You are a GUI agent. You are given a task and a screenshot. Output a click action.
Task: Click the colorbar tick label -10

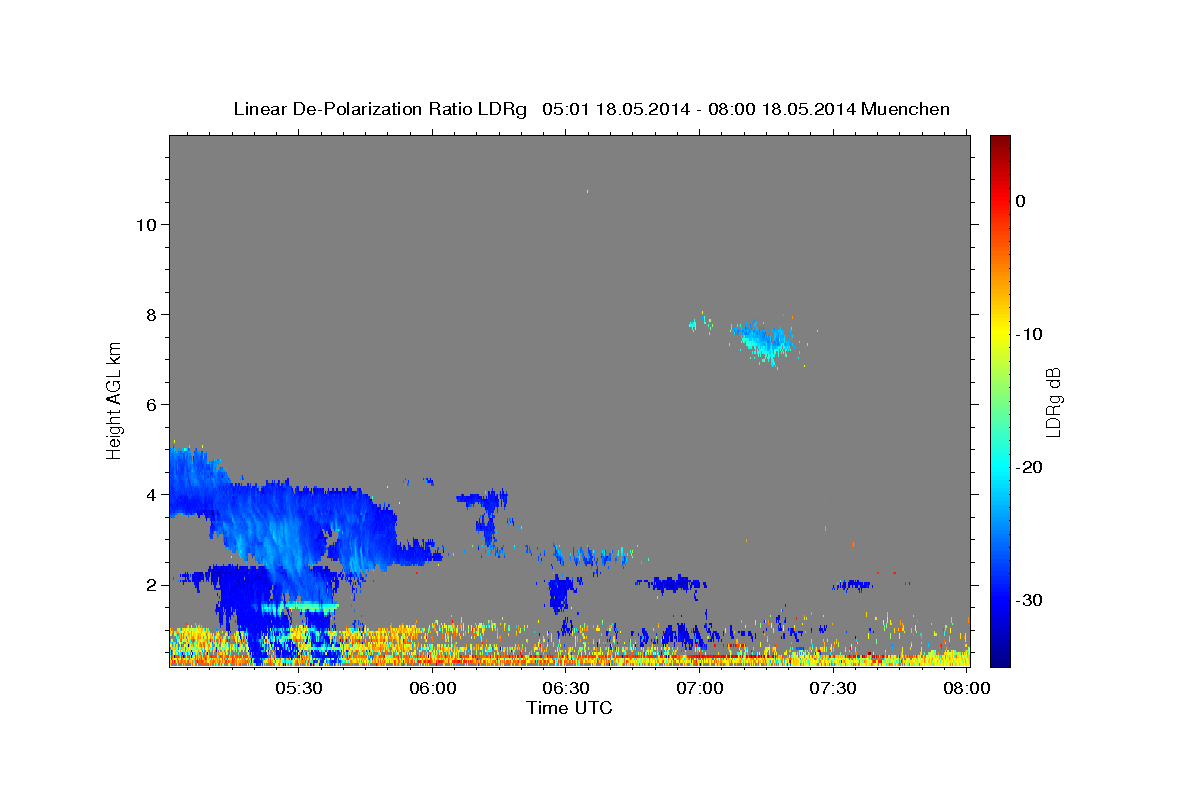click(1031, 334)
